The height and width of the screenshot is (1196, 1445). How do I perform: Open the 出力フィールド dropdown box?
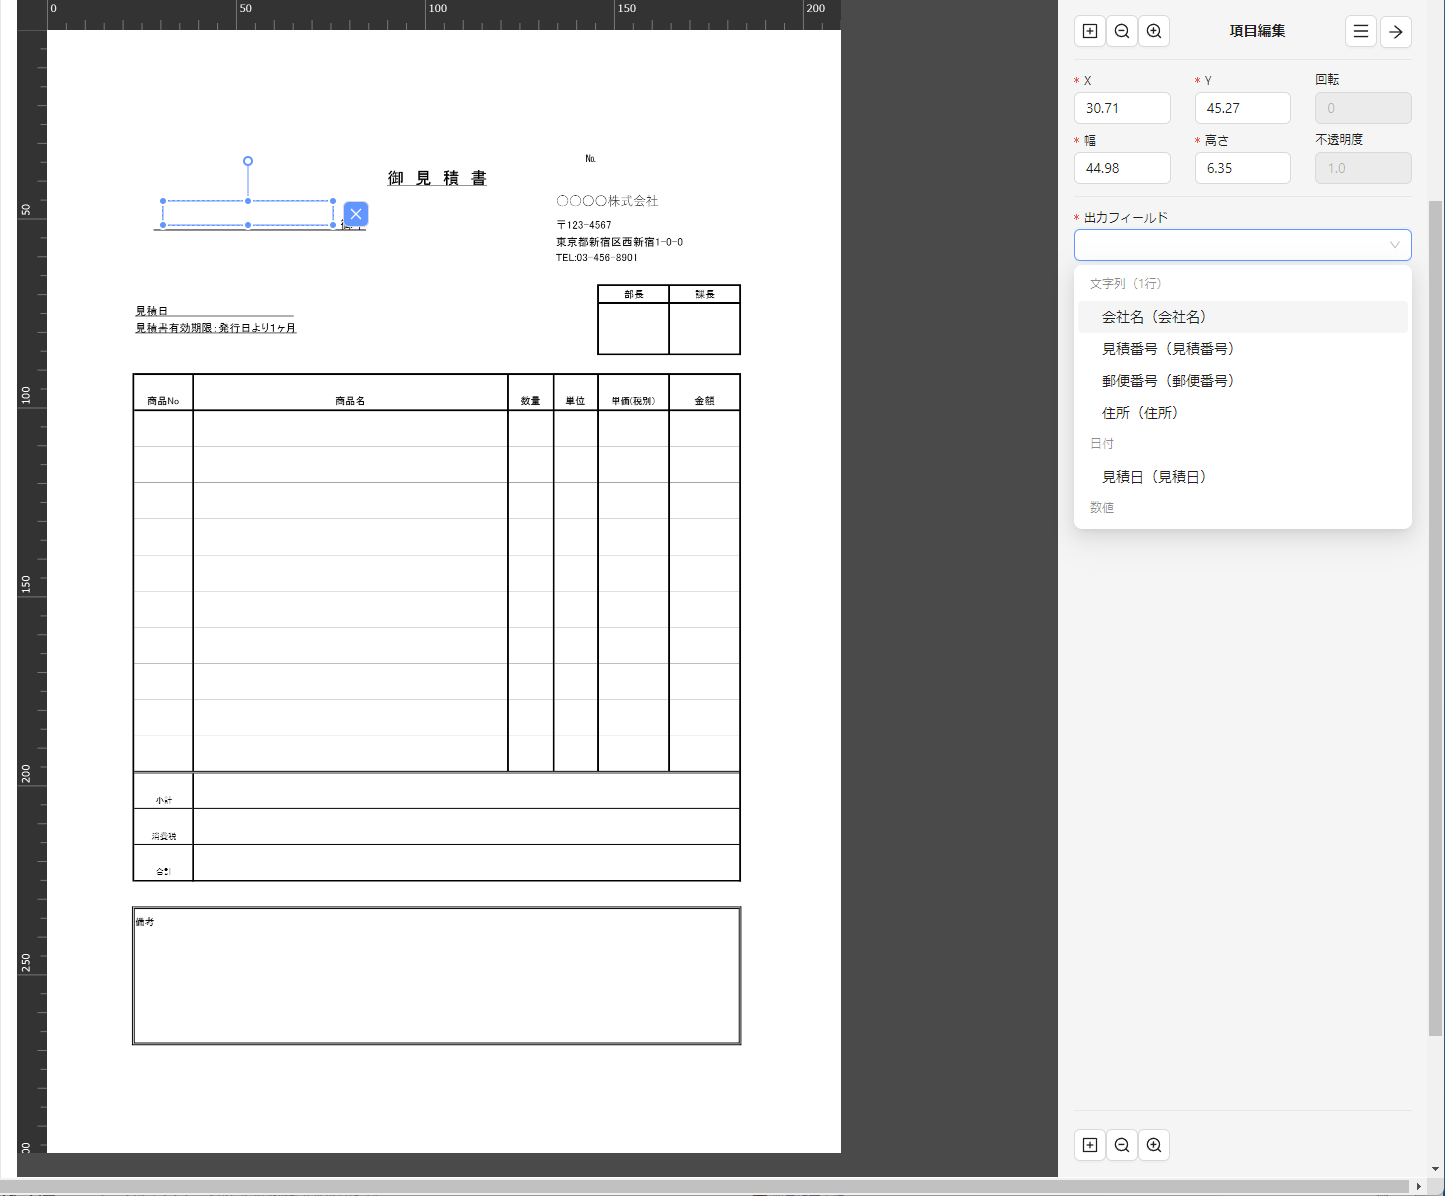1242,245
